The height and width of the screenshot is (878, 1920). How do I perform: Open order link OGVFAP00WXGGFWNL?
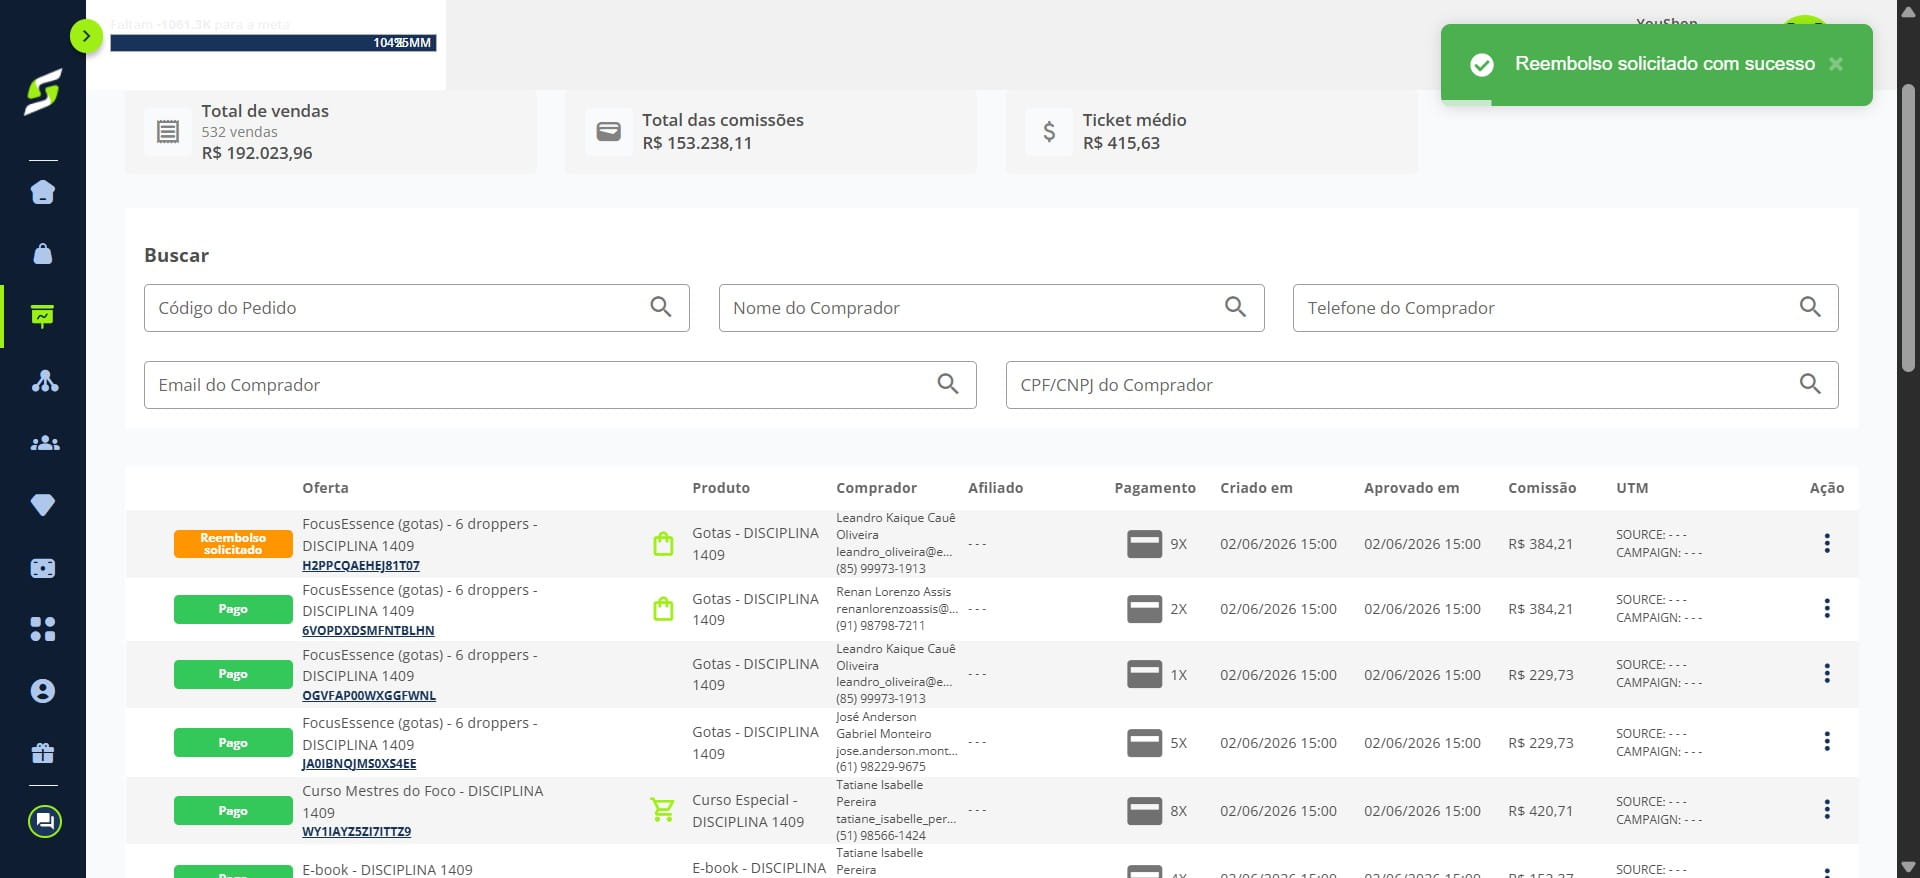pos(369,696)
